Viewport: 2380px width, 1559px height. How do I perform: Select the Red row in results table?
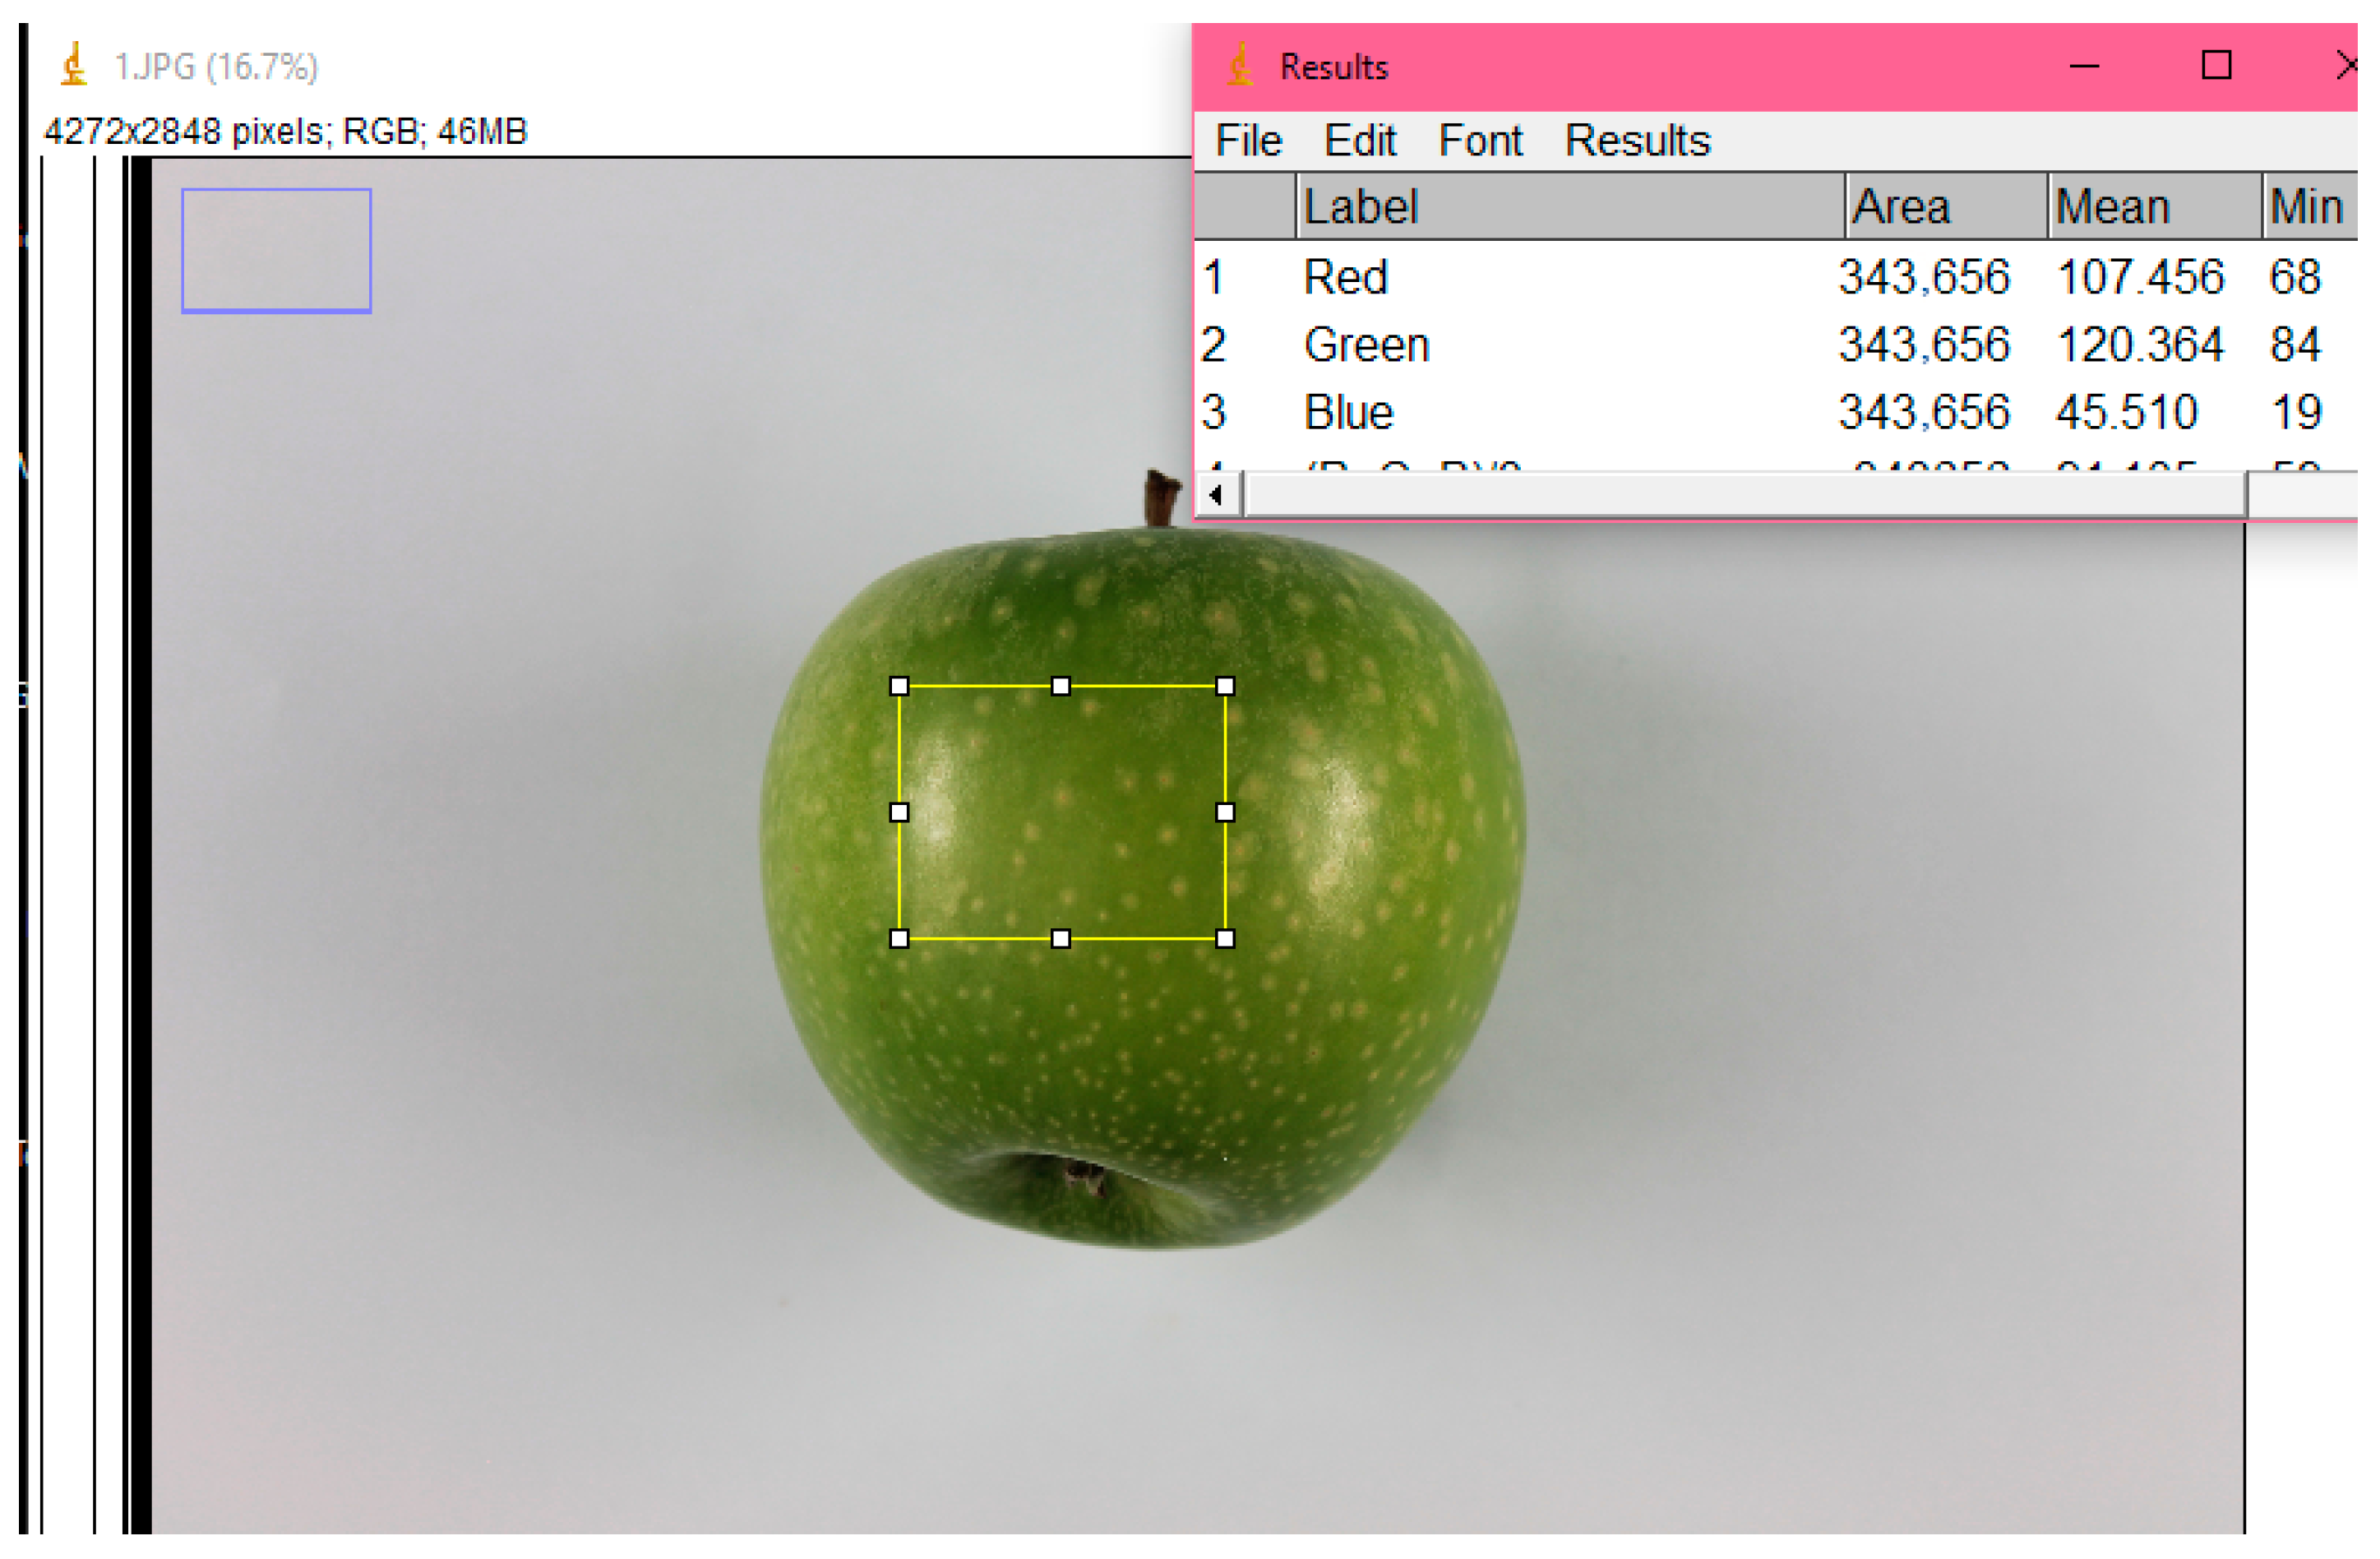(x=1345, y=277)
